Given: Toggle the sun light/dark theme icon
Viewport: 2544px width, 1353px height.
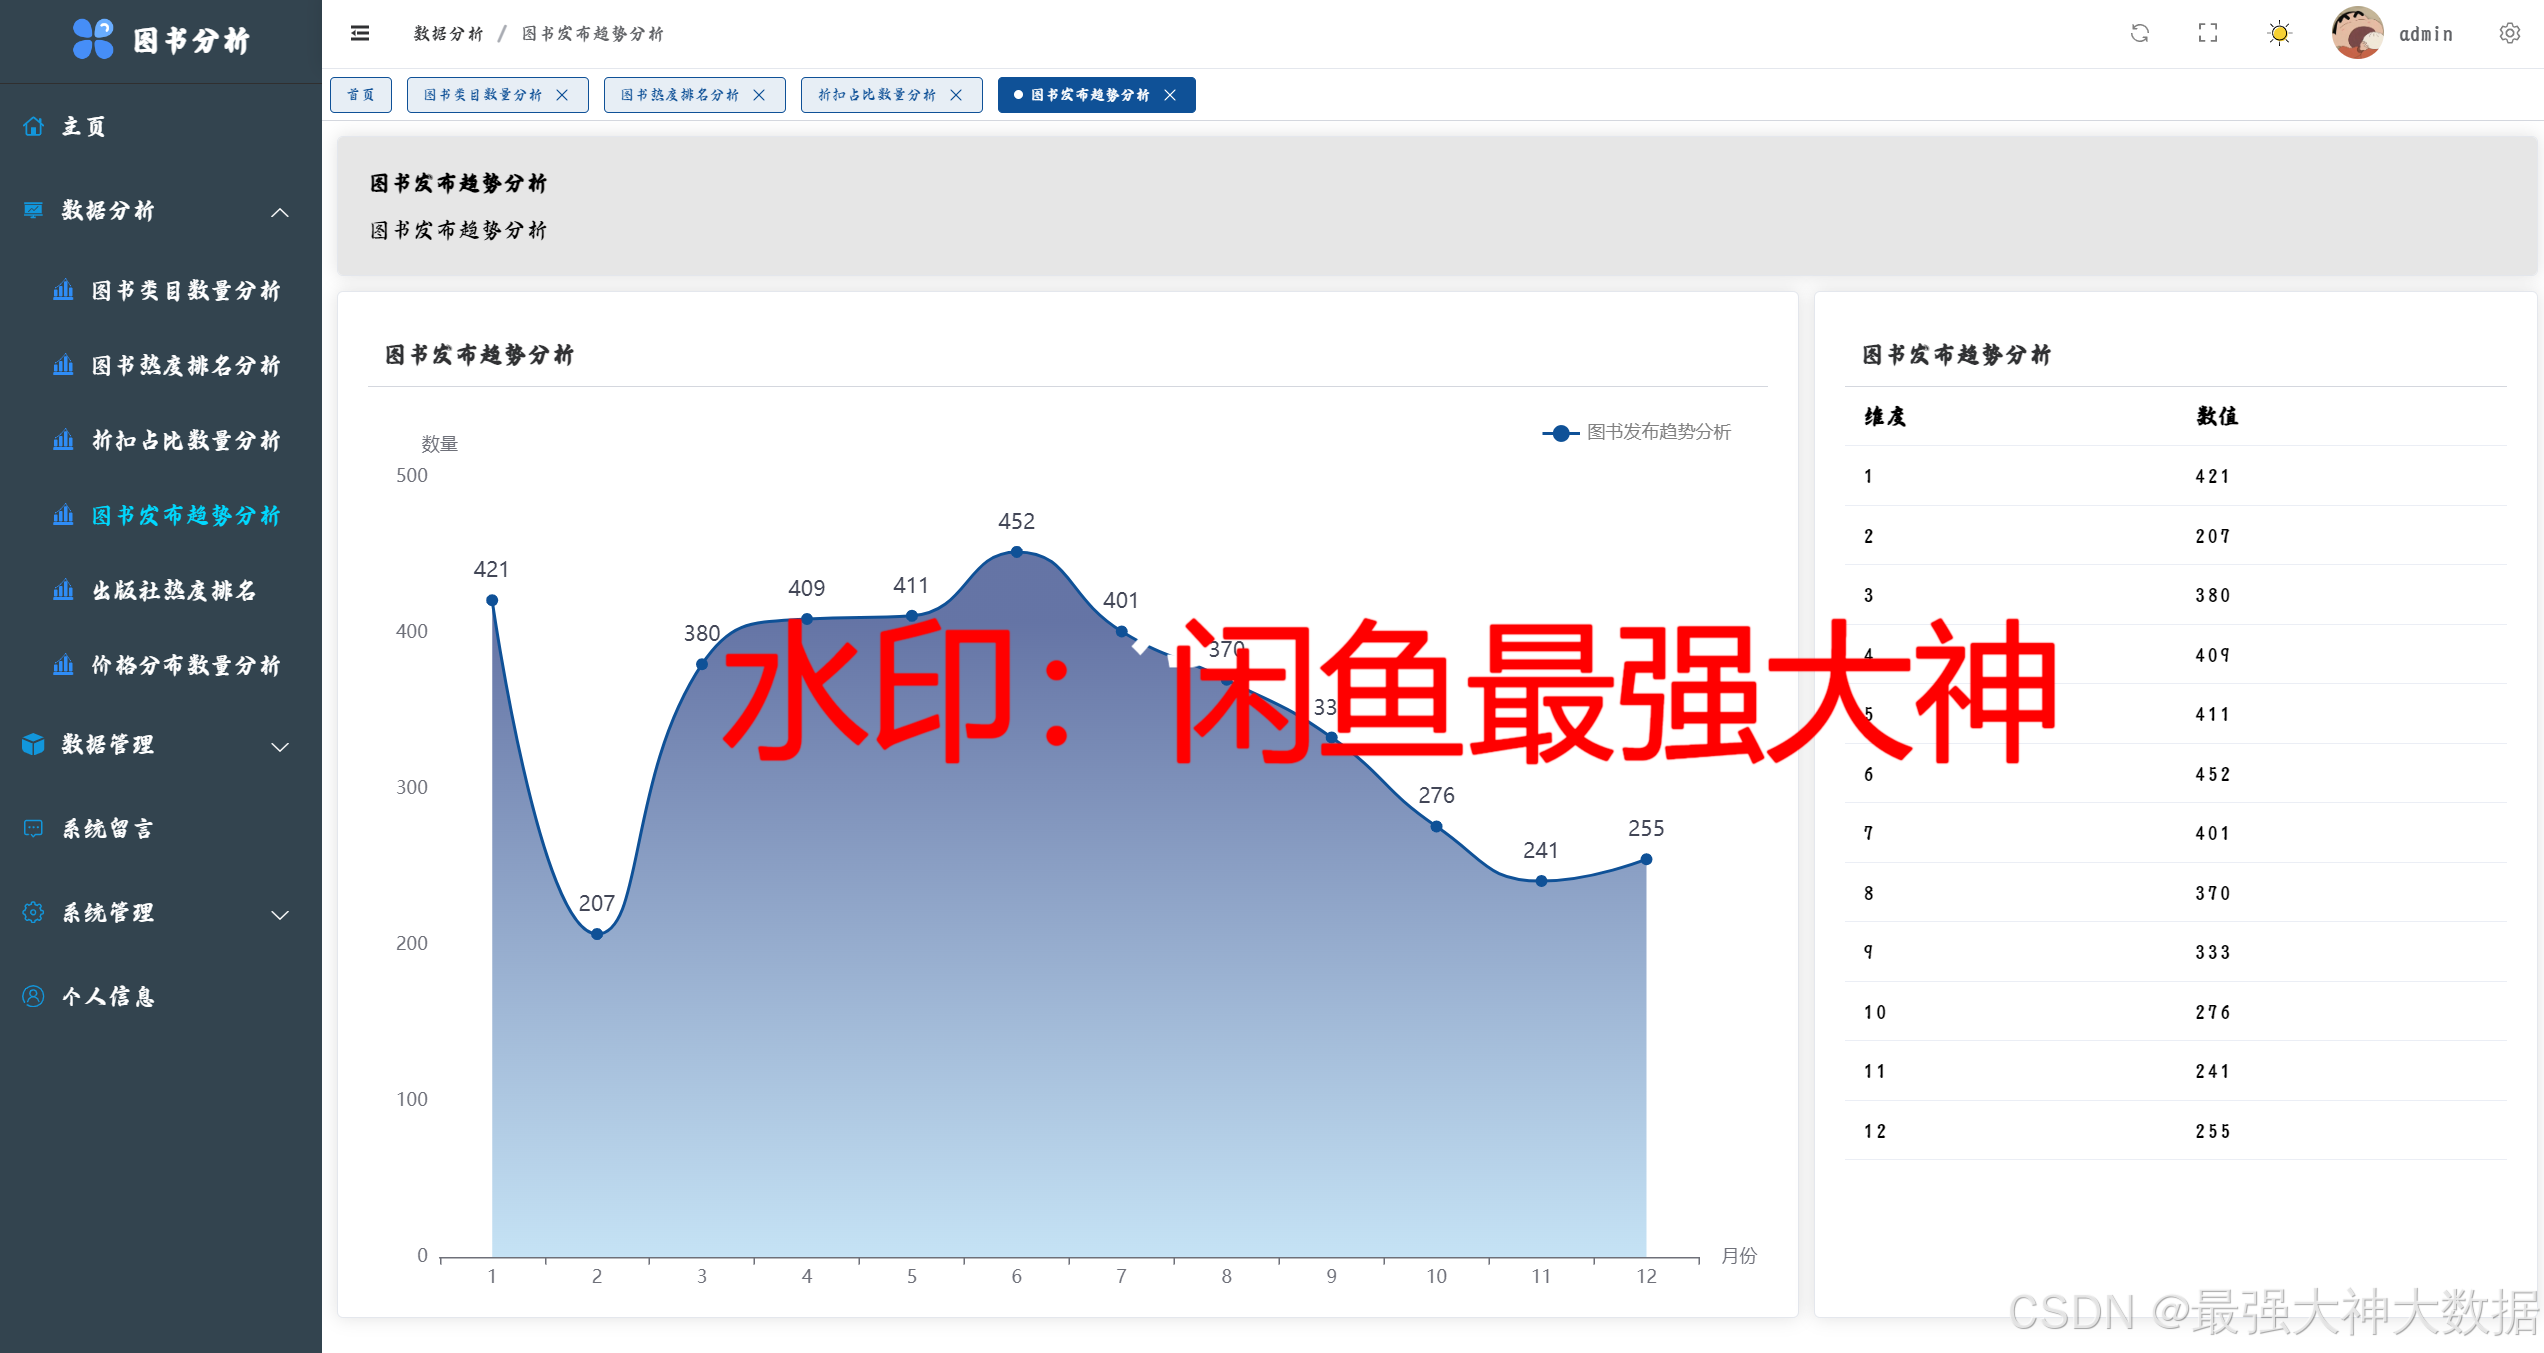Looking at the screenshot, I should click(x=2279, y=33).
